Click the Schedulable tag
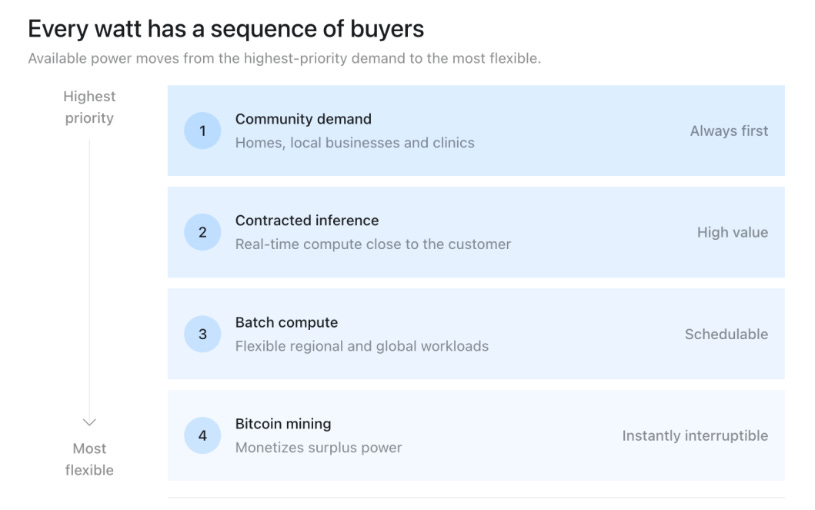Screen dimensions: 815x510 (x=726, y=334)
